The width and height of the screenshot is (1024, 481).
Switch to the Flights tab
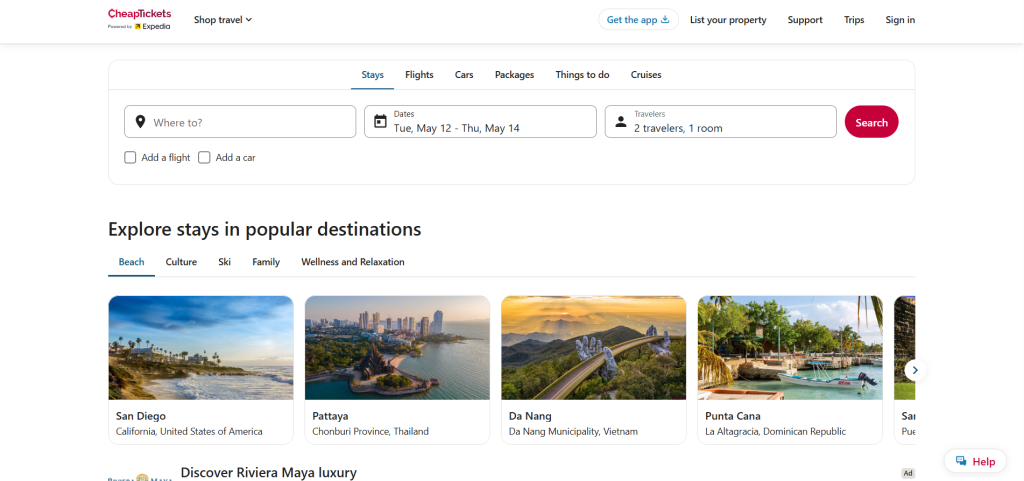(419, 75)
